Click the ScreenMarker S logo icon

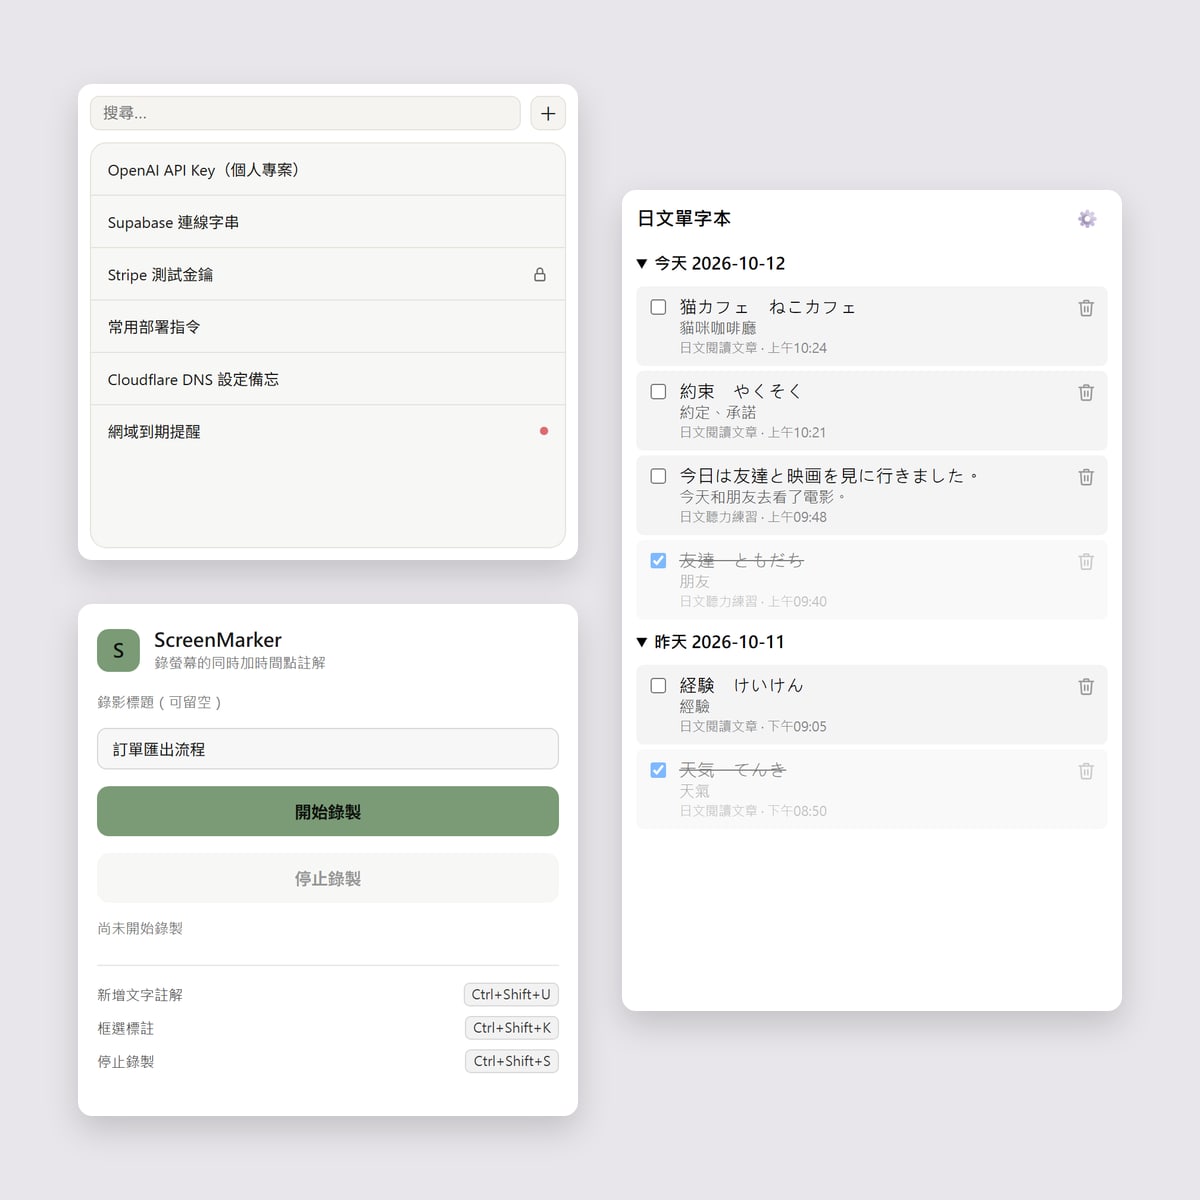click(x=118, y=651)
